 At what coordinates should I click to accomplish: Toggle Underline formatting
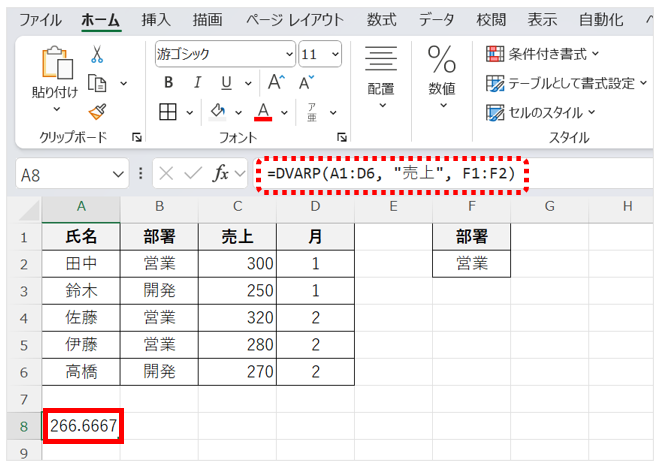225,83
